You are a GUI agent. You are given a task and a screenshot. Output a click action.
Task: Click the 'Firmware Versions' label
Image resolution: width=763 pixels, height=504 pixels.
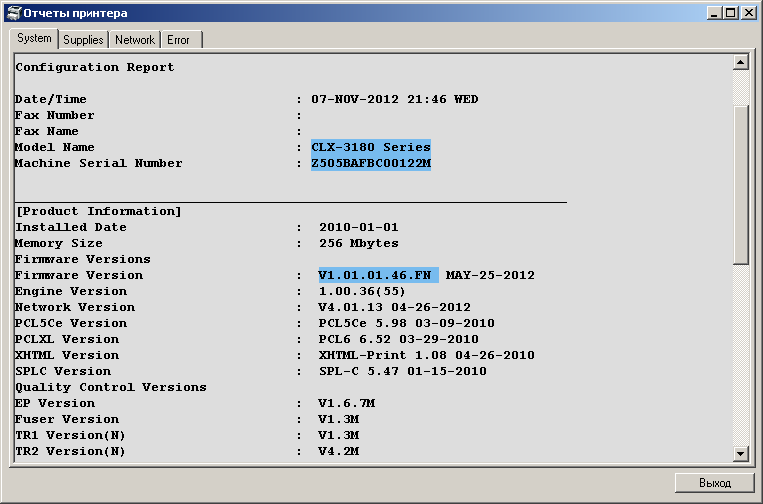point(82,259)
